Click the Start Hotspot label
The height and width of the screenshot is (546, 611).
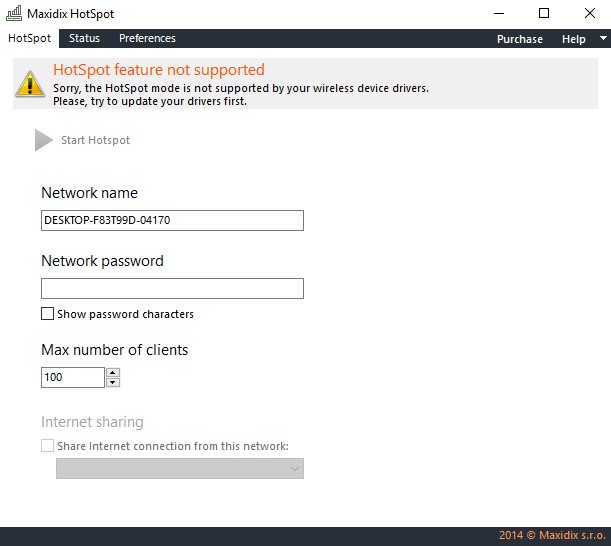pos(95,140)
